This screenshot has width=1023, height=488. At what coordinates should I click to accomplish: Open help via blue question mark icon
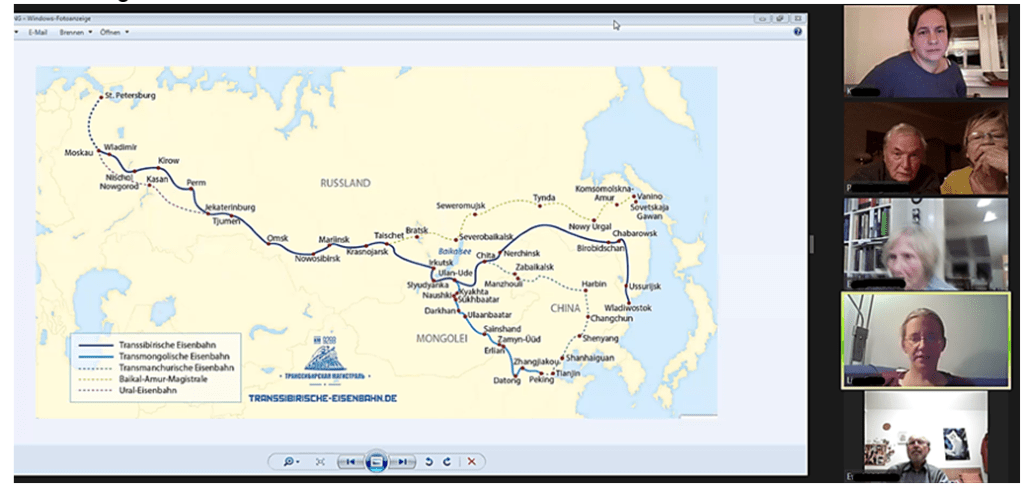pos(797,32)
